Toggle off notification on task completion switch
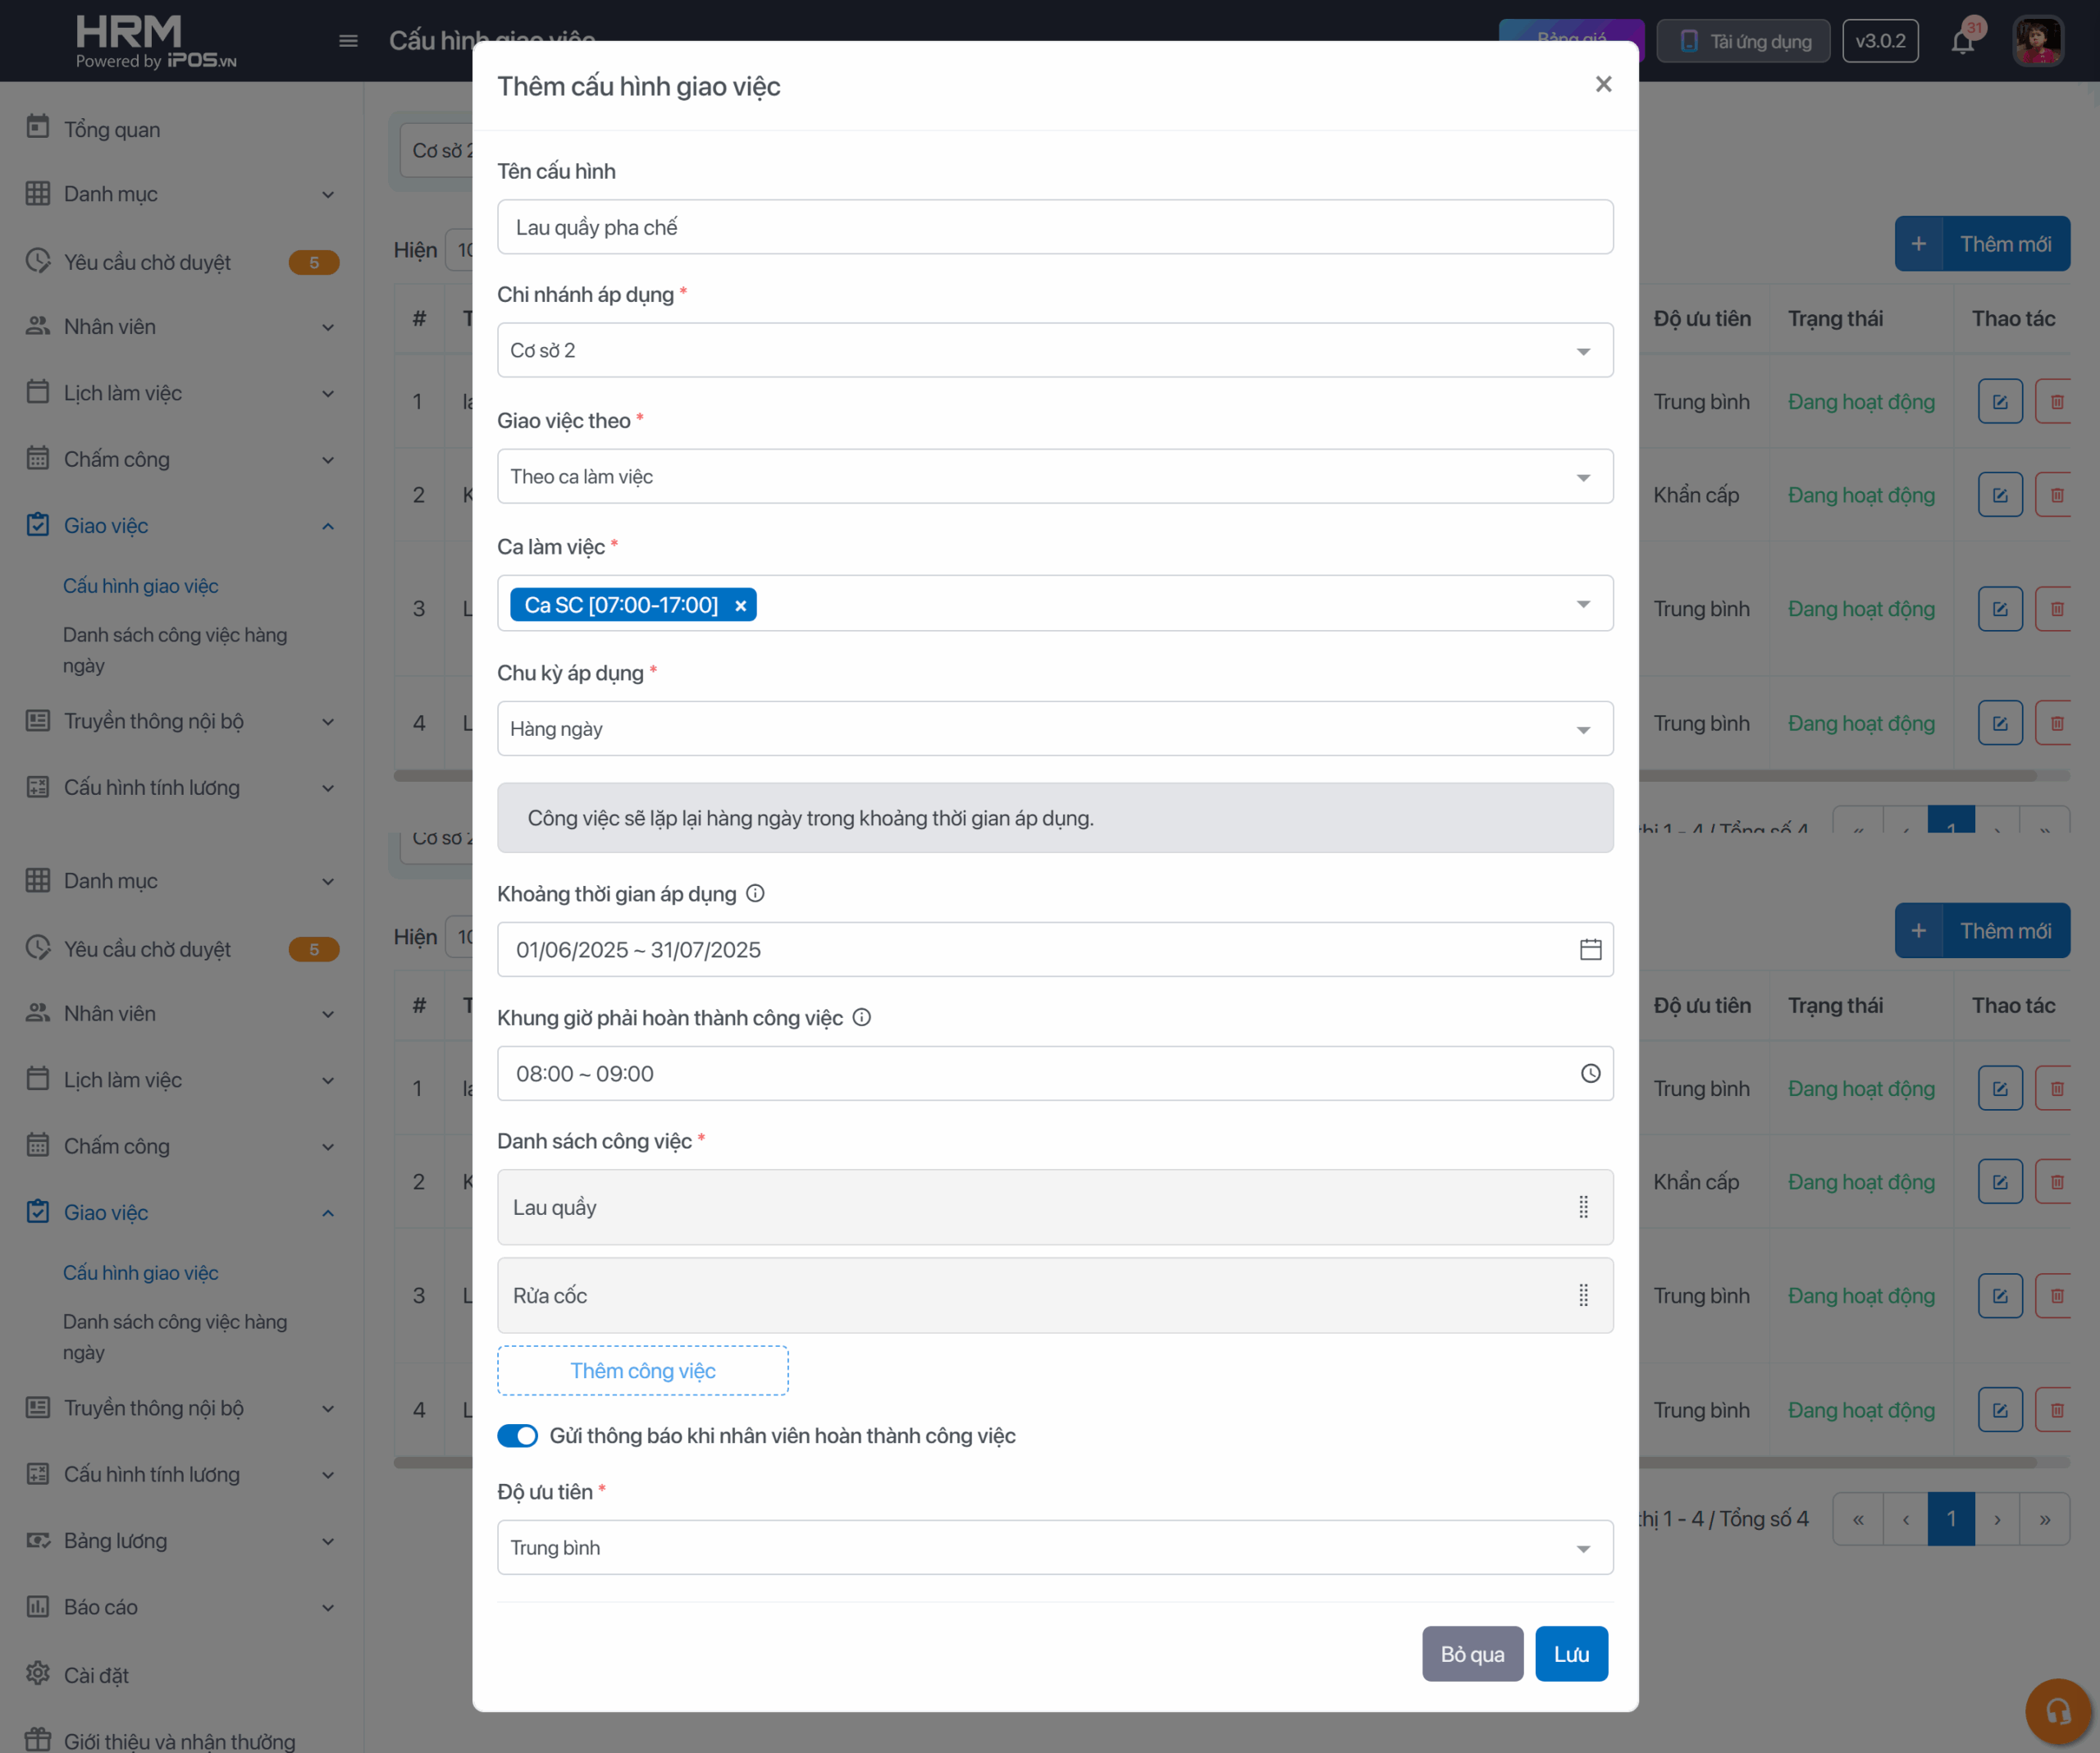 [x=517, y=1435]
